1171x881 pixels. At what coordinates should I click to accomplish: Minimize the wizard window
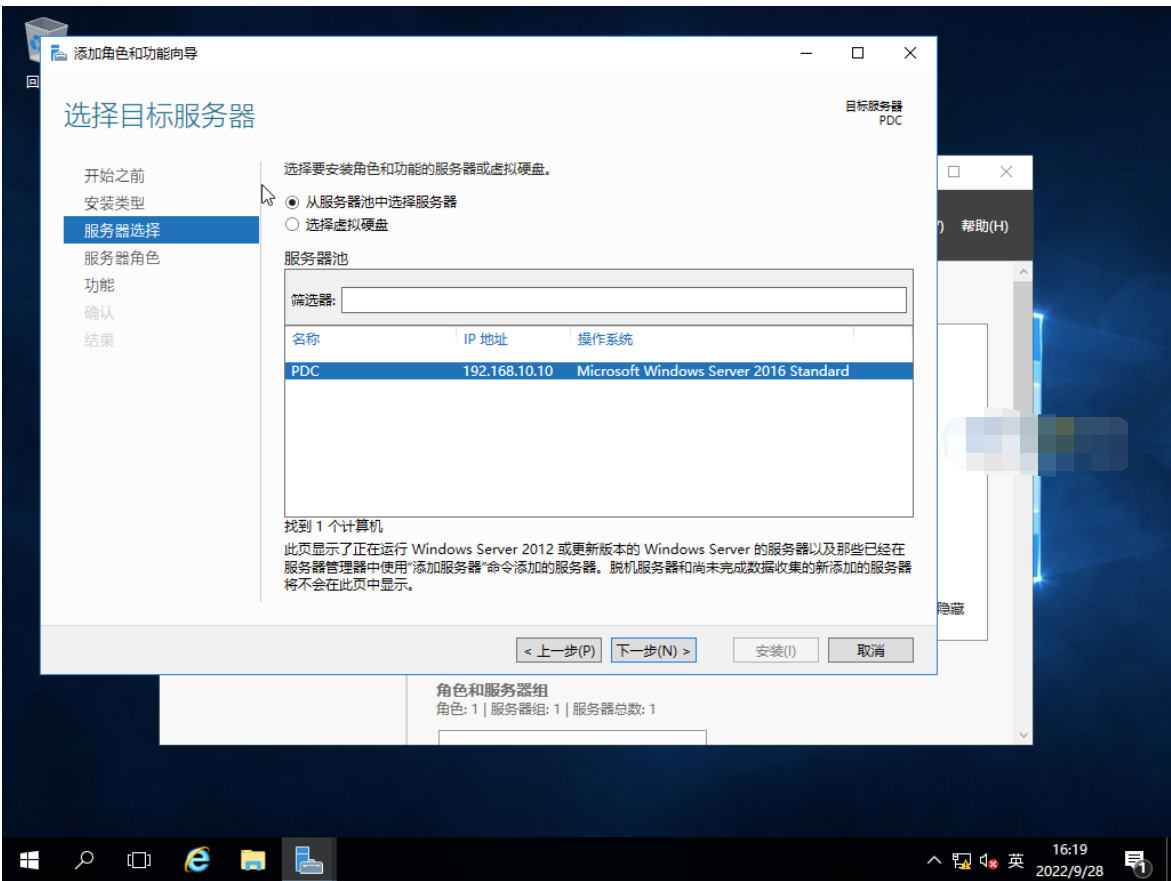[x=807, y=53]
